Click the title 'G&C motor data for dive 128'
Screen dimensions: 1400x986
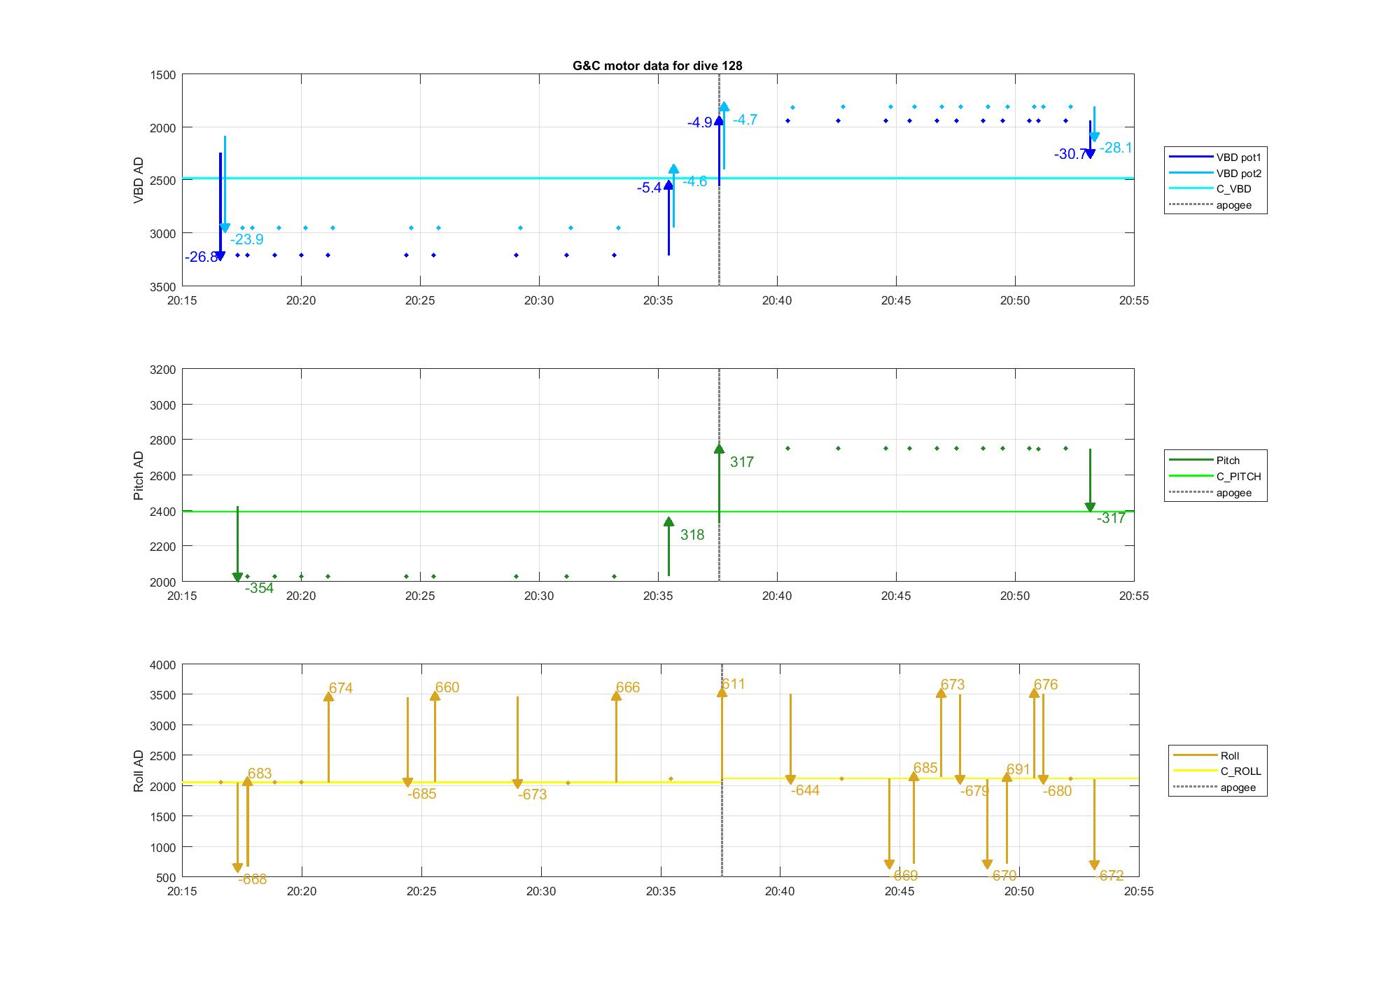pyautogui.click(x=657, y=65)
